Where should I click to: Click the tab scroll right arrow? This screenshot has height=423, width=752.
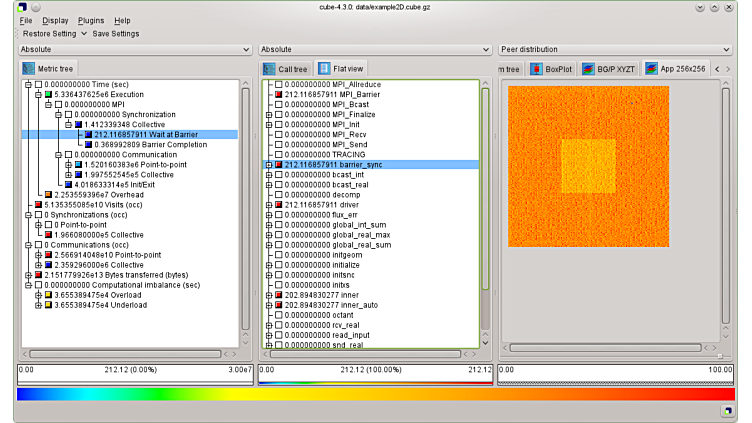coord(731,69)
